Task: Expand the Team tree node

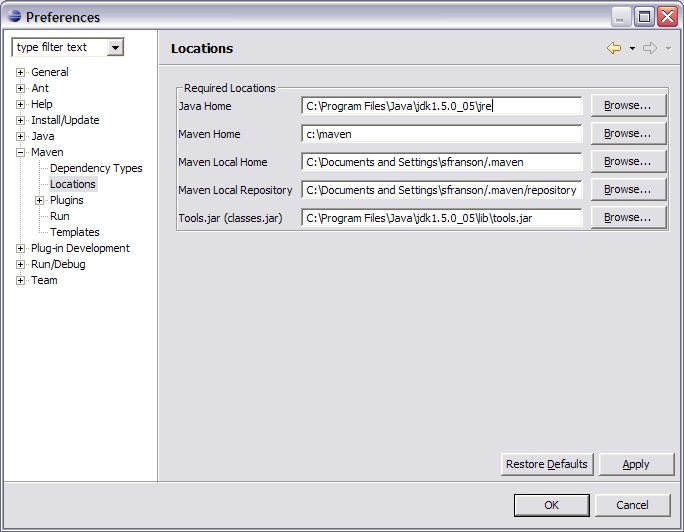Action: (x=20, y=280)
